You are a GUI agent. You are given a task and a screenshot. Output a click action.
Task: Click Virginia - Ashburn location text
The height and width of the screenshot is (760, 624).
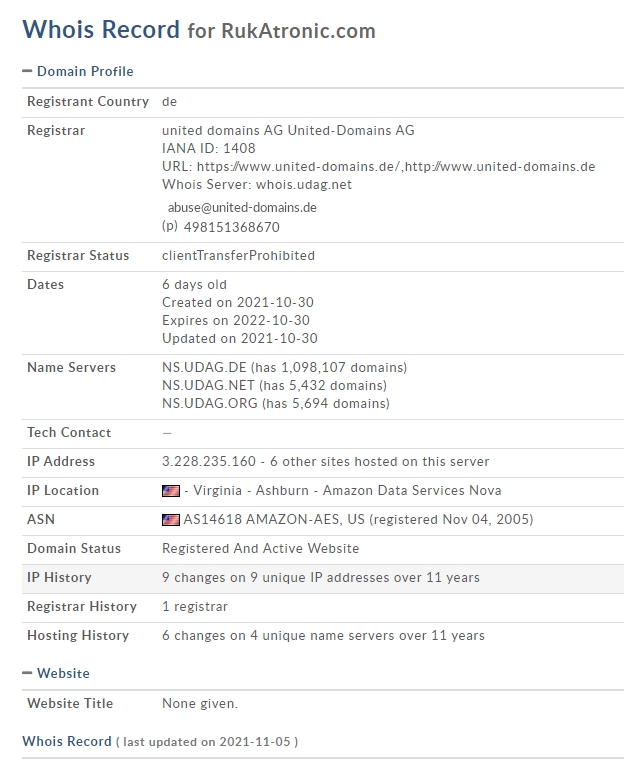(251, 491)
